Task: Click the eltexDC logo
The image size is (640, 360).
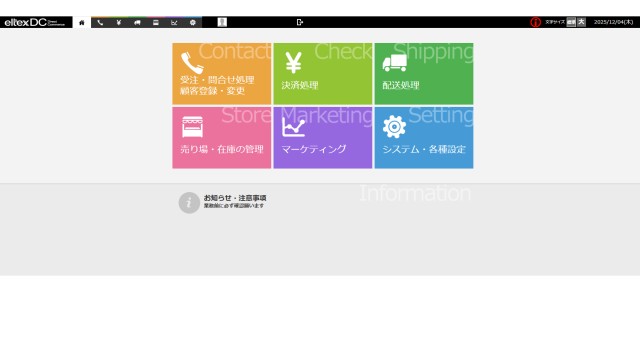Action: tap(36, 22)
